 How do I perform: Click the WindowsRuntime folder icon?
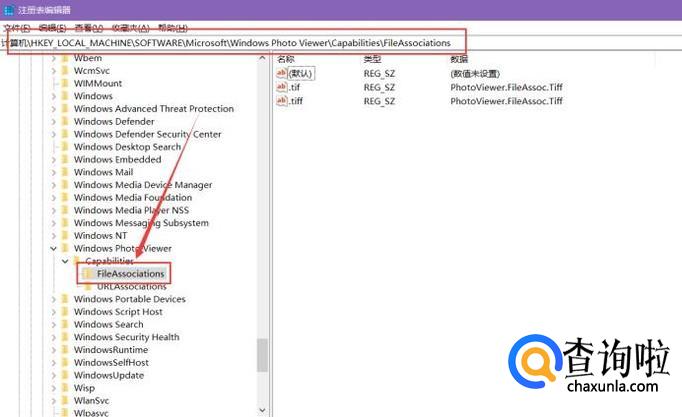(x=65, y=350)
